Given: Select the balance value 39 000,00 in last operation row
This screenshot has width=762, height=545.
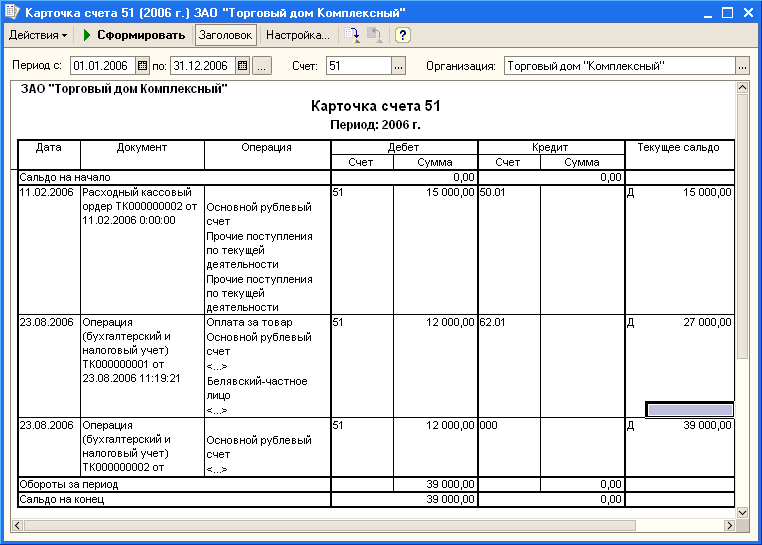Looking at the screenshot, I should pos(707,425).
